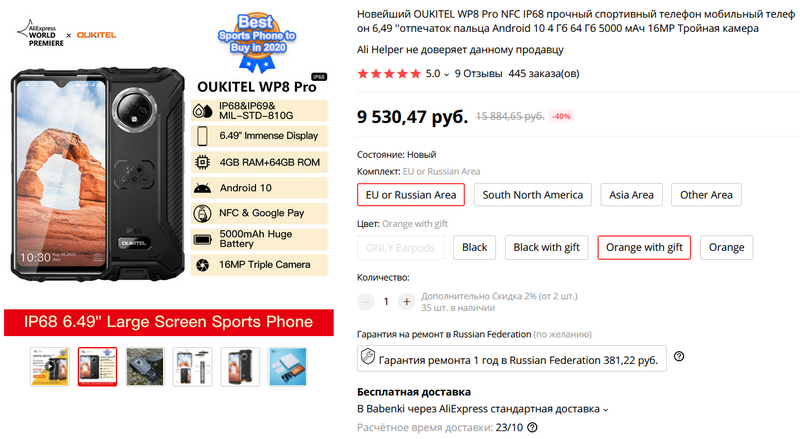Select the EU or Russian Area option
The image size is (800, 439).
pyautogui.click(x=411, y=194)
